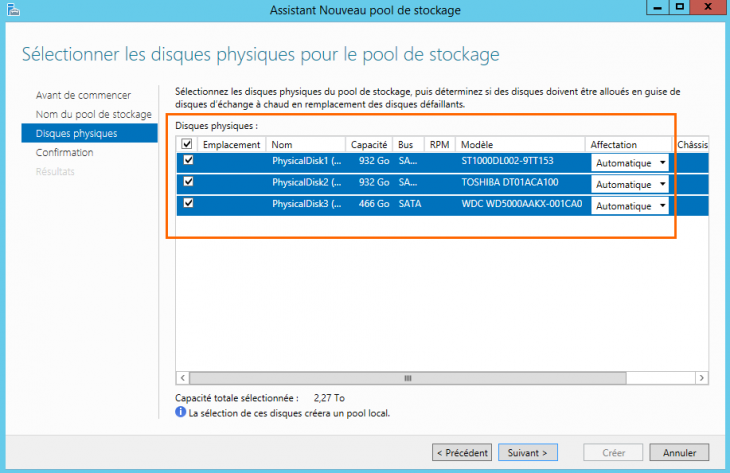
Task: Close the Assistant Nouveau pool de stockage window
Action: (708, 7)
